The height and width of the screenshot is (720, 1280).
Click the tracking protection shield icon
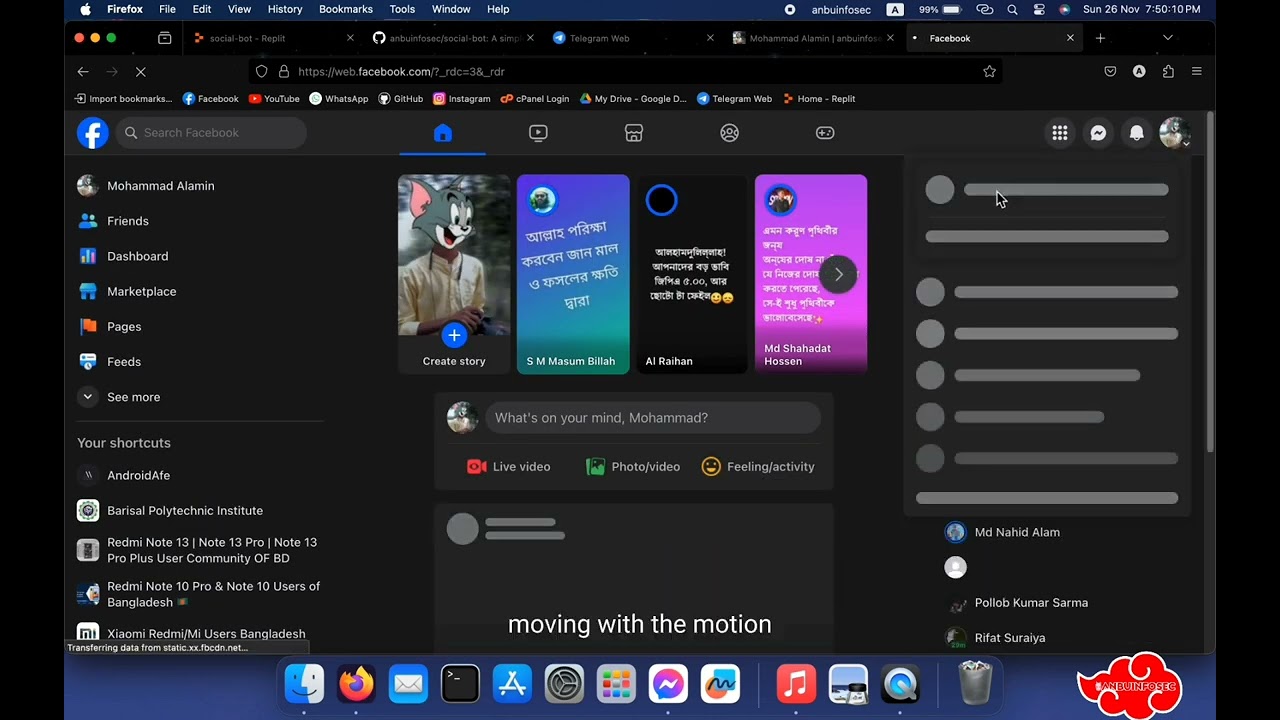coord(262,72)
